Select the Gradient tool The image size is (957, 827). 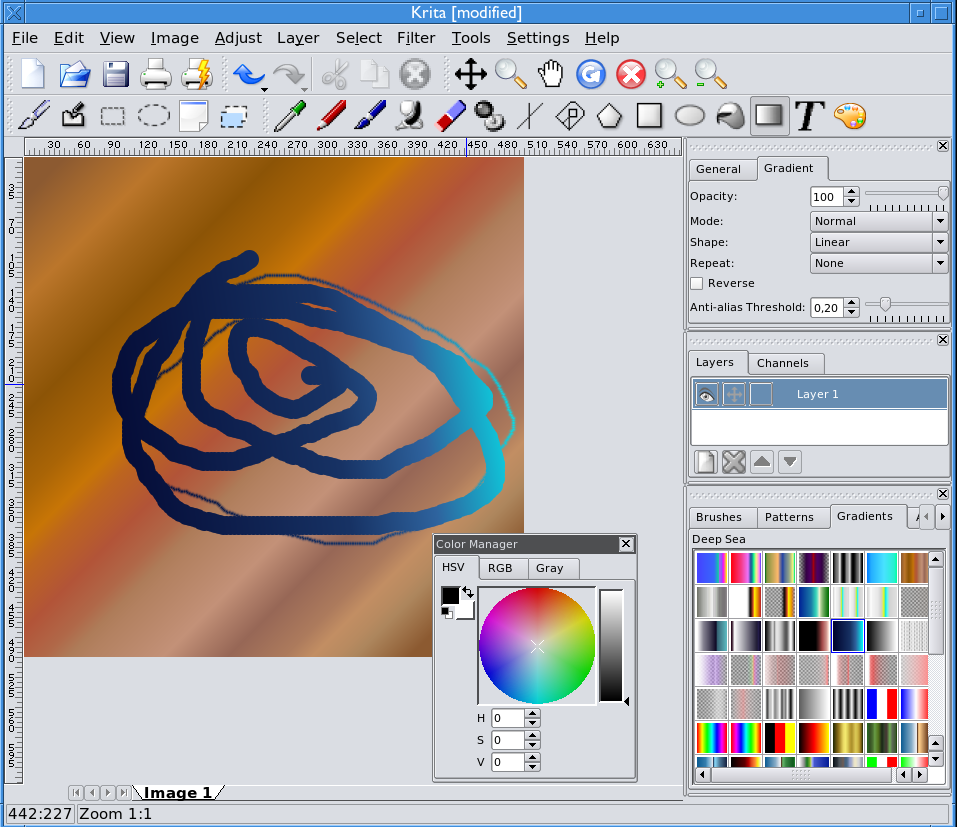[x=769, y=115]
